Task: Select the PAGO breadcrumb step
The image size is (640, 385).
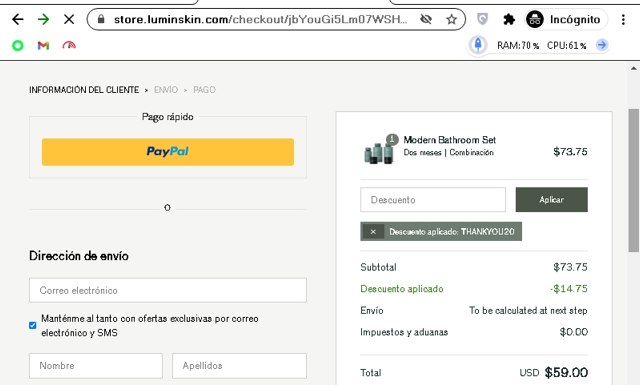Action: [x=204, y=90]
